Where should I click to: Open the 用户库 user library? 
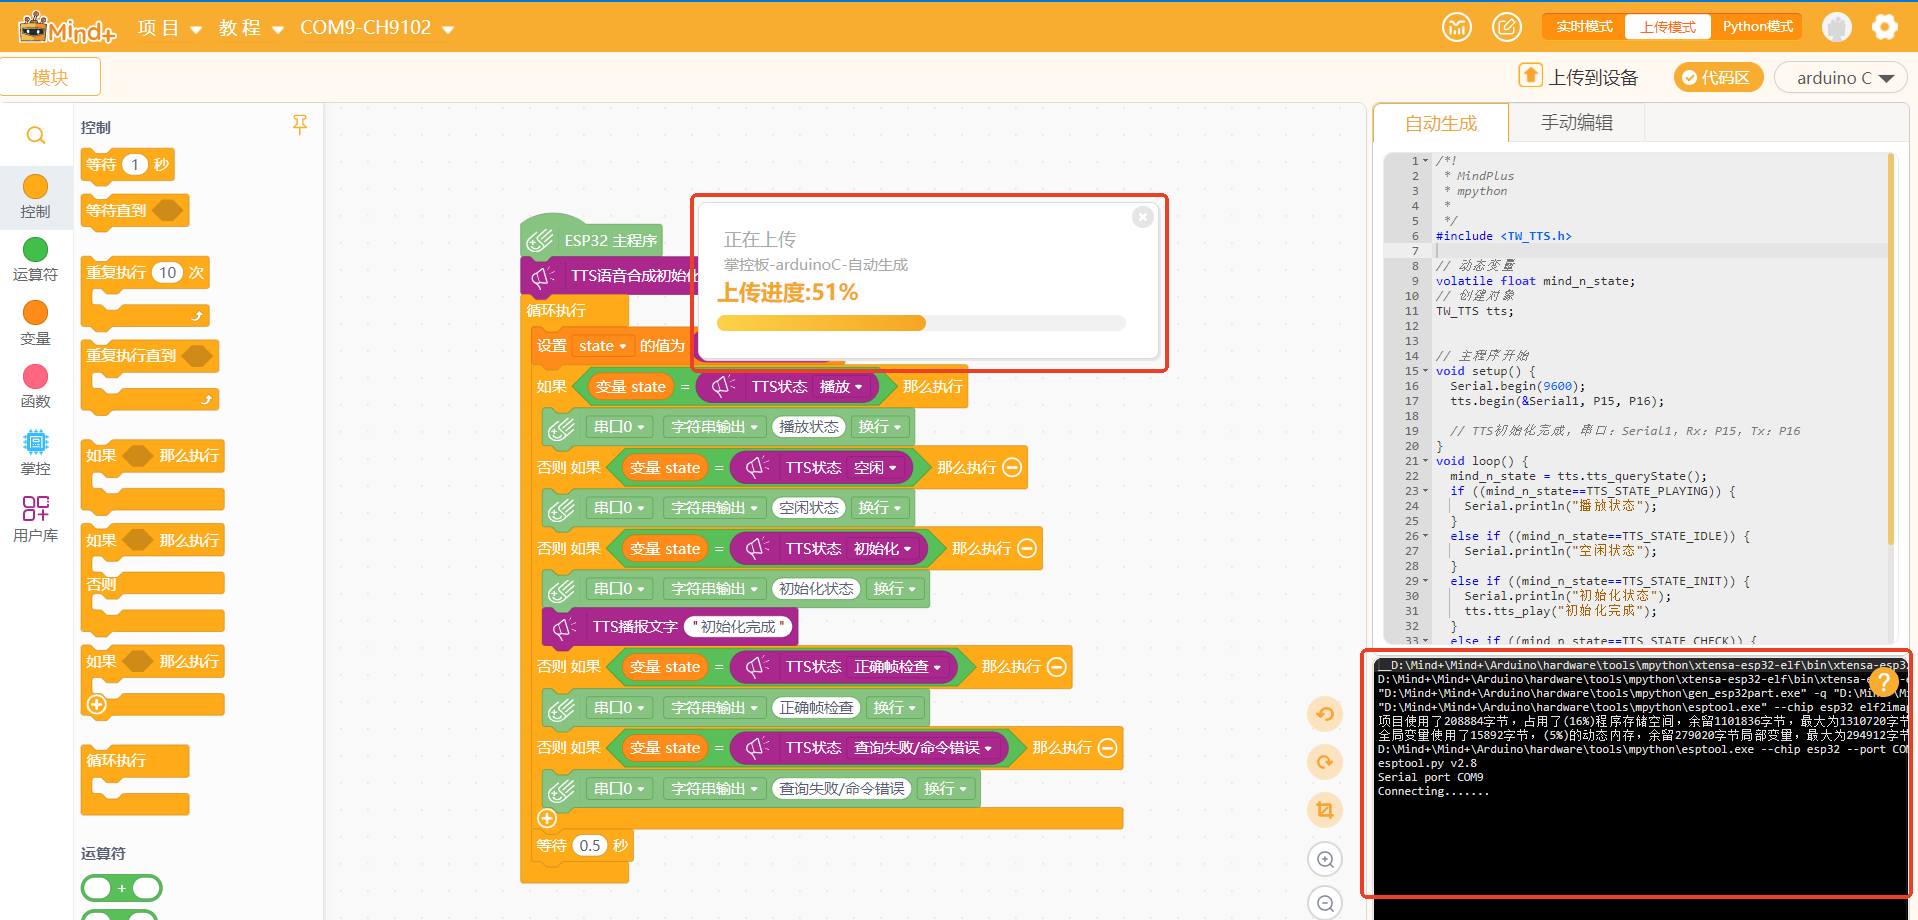(x=36, y=519)
